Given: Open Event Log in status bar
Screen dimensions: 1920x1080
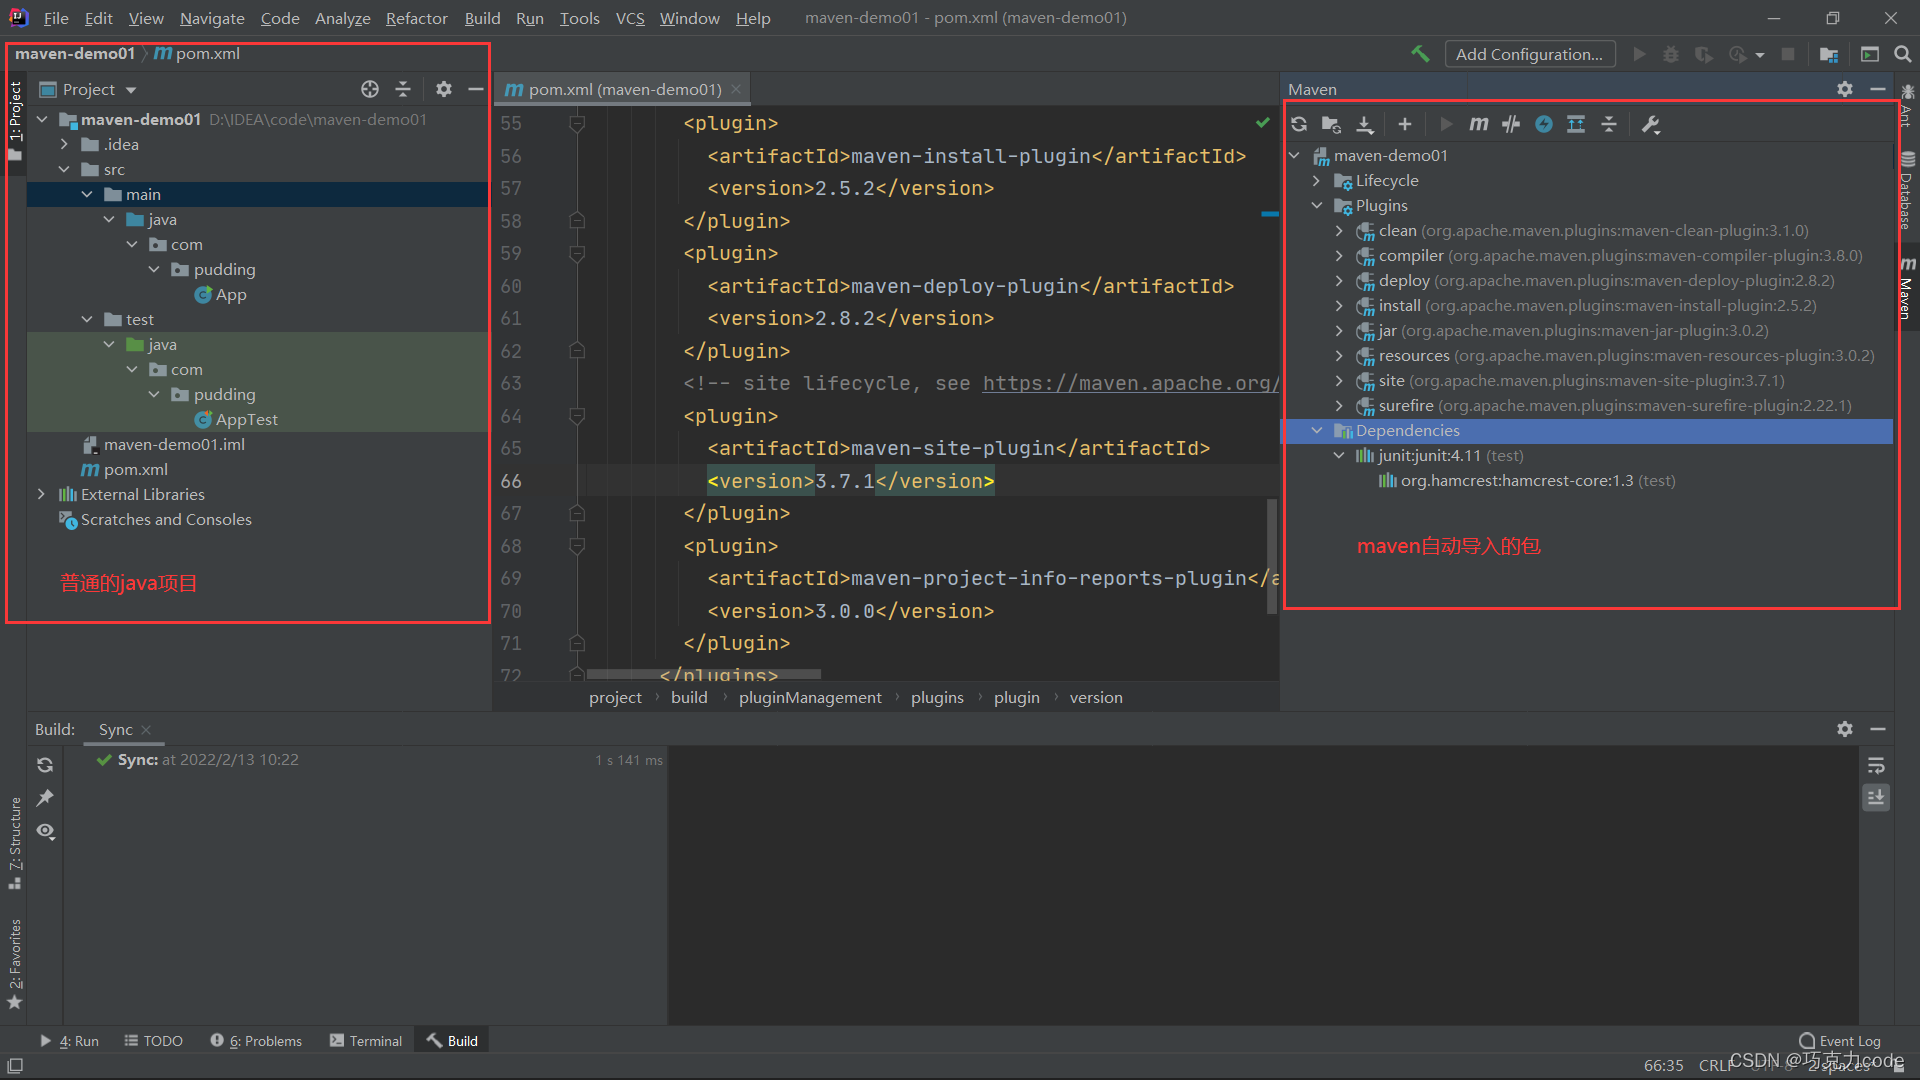Looking at the screenshot, I should [x=1839, y=1041].
